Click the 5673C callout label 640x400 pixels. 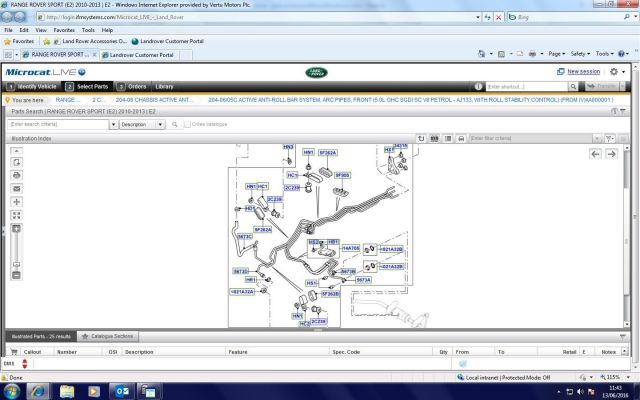[x=244, y=236]
